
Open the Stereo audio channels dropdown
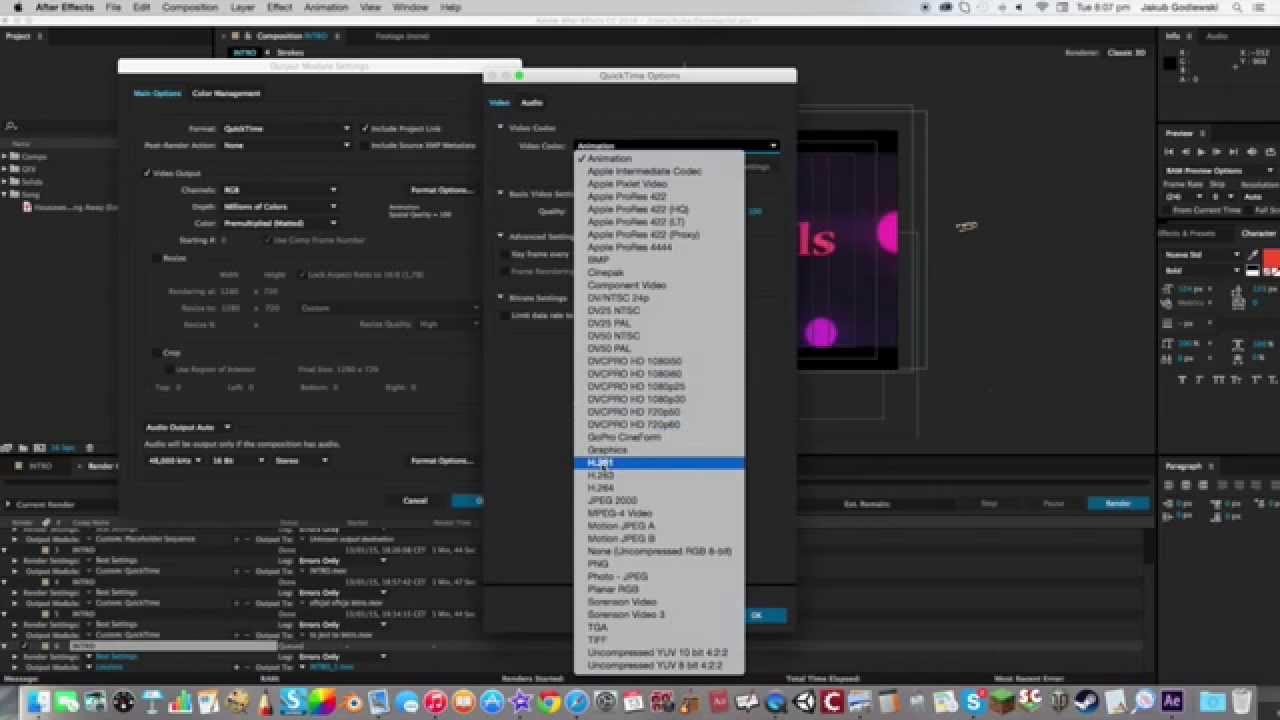point(301,461)
